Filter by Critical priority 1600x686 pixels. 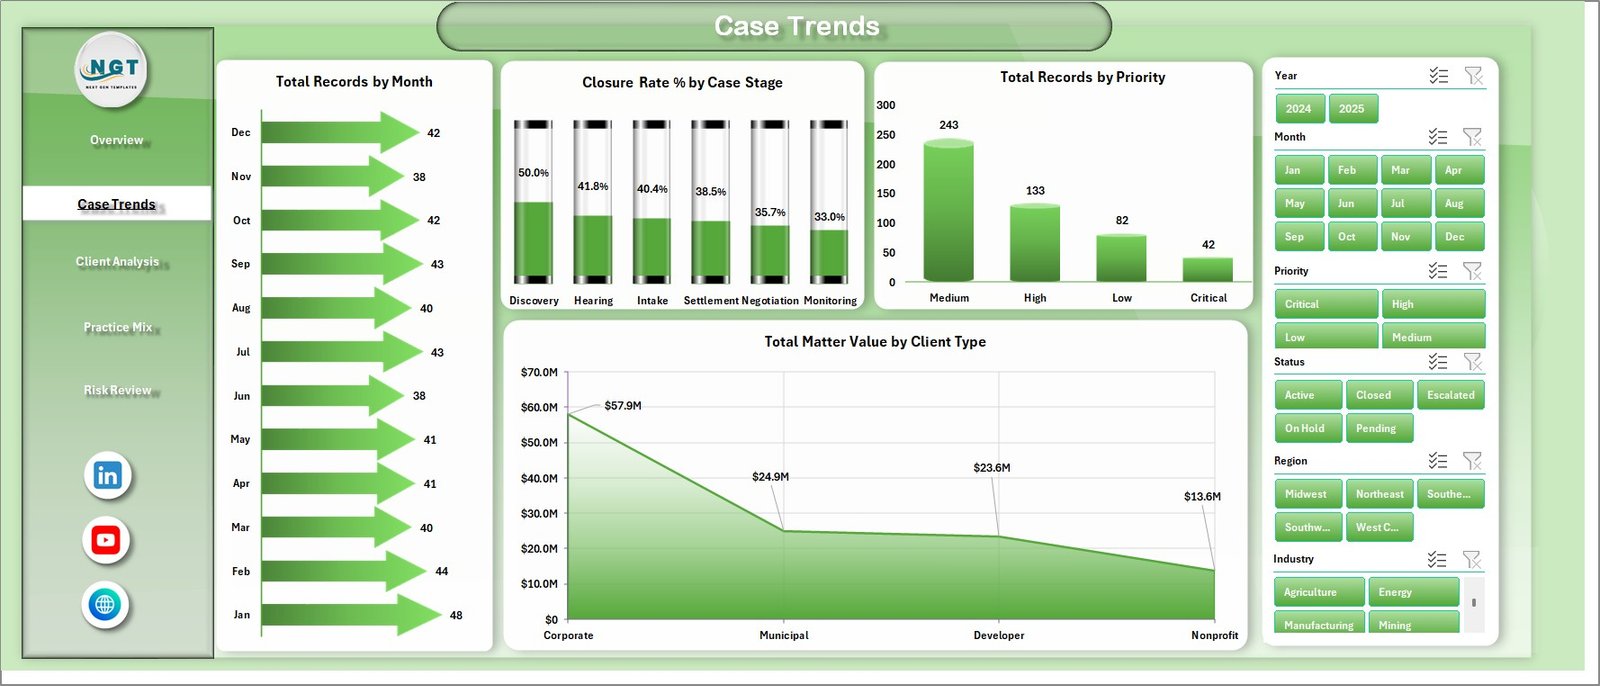point(1327,304)
